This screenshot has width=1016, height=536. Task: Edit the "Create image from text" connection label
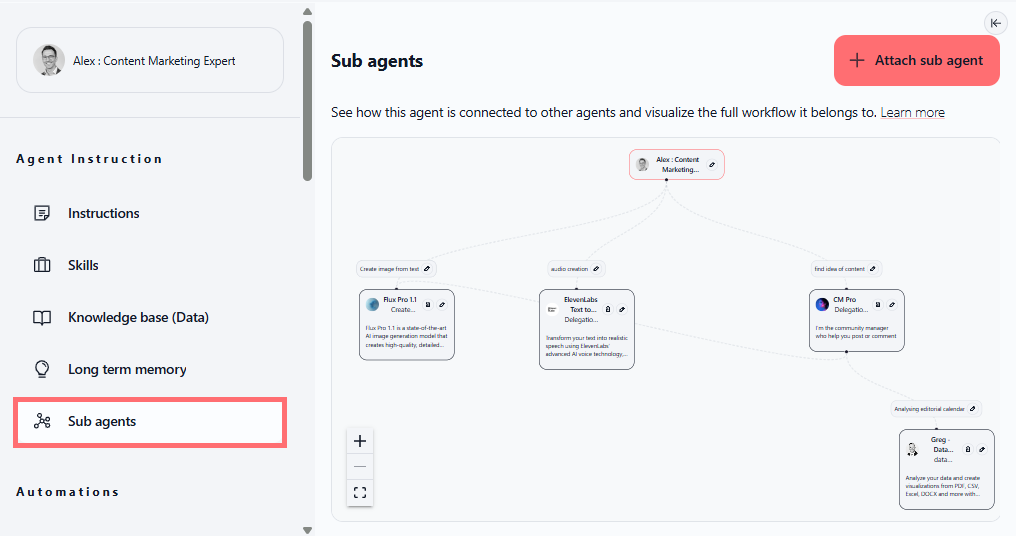[427, 268]
